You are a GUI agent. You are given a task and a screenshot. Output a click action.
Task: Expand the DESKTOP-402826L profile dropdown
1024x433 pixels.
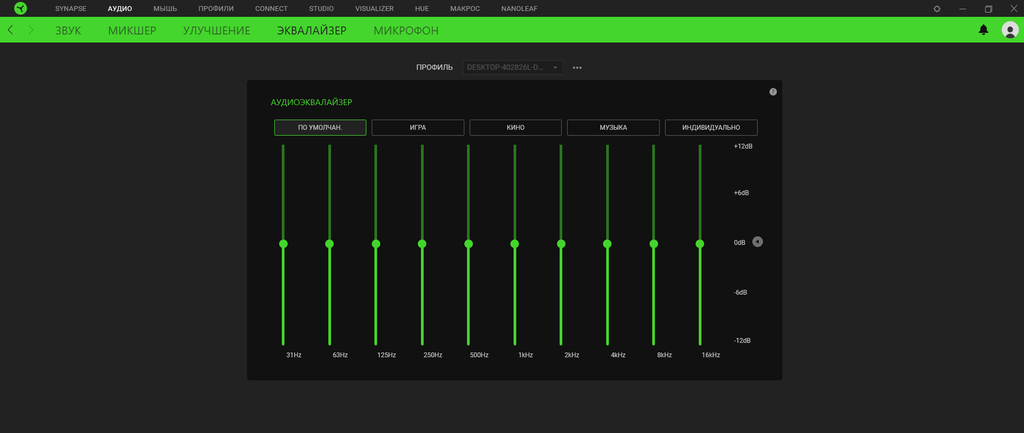click(x=513, y=67)
